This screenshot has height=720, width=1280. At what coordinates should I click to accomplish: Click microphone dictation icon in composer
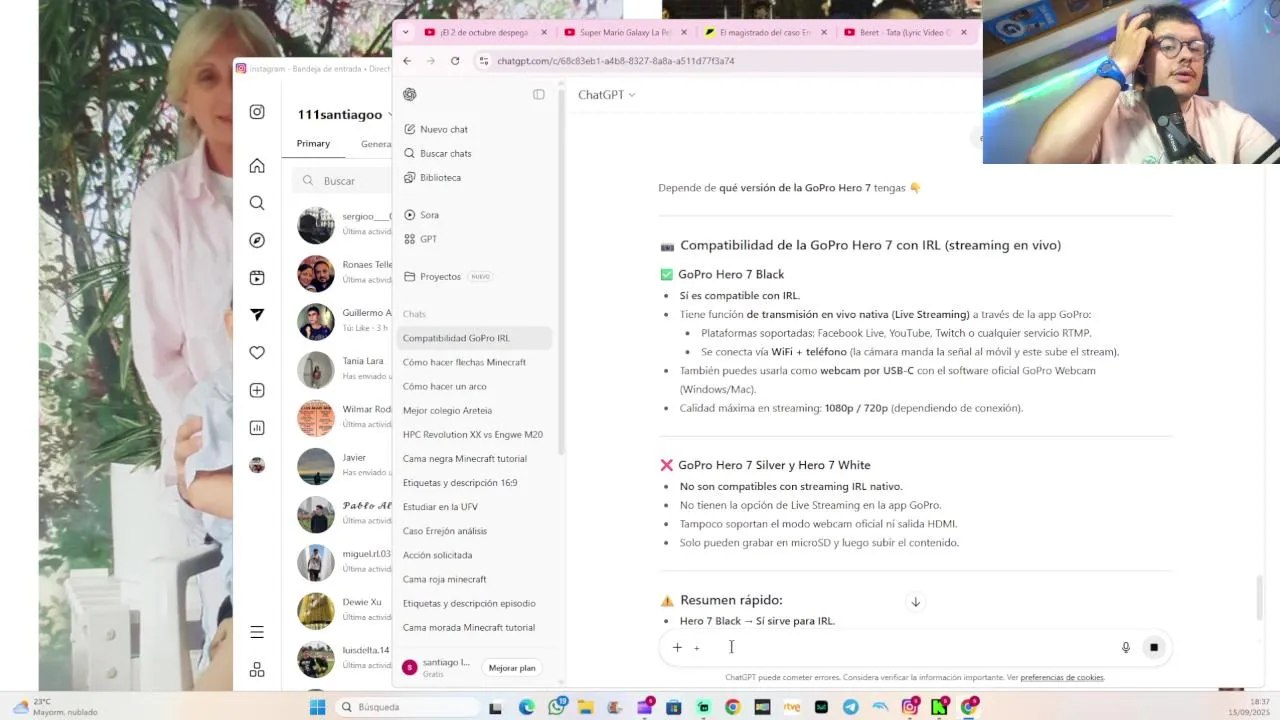point(1125,648)
